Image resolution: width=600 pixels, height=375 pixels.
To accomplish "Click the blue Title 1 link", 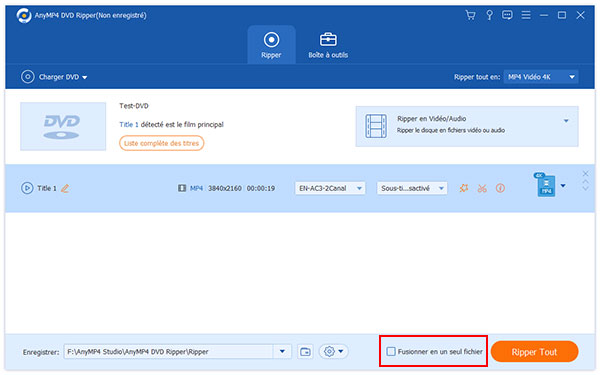I will (x=129, y=124).
